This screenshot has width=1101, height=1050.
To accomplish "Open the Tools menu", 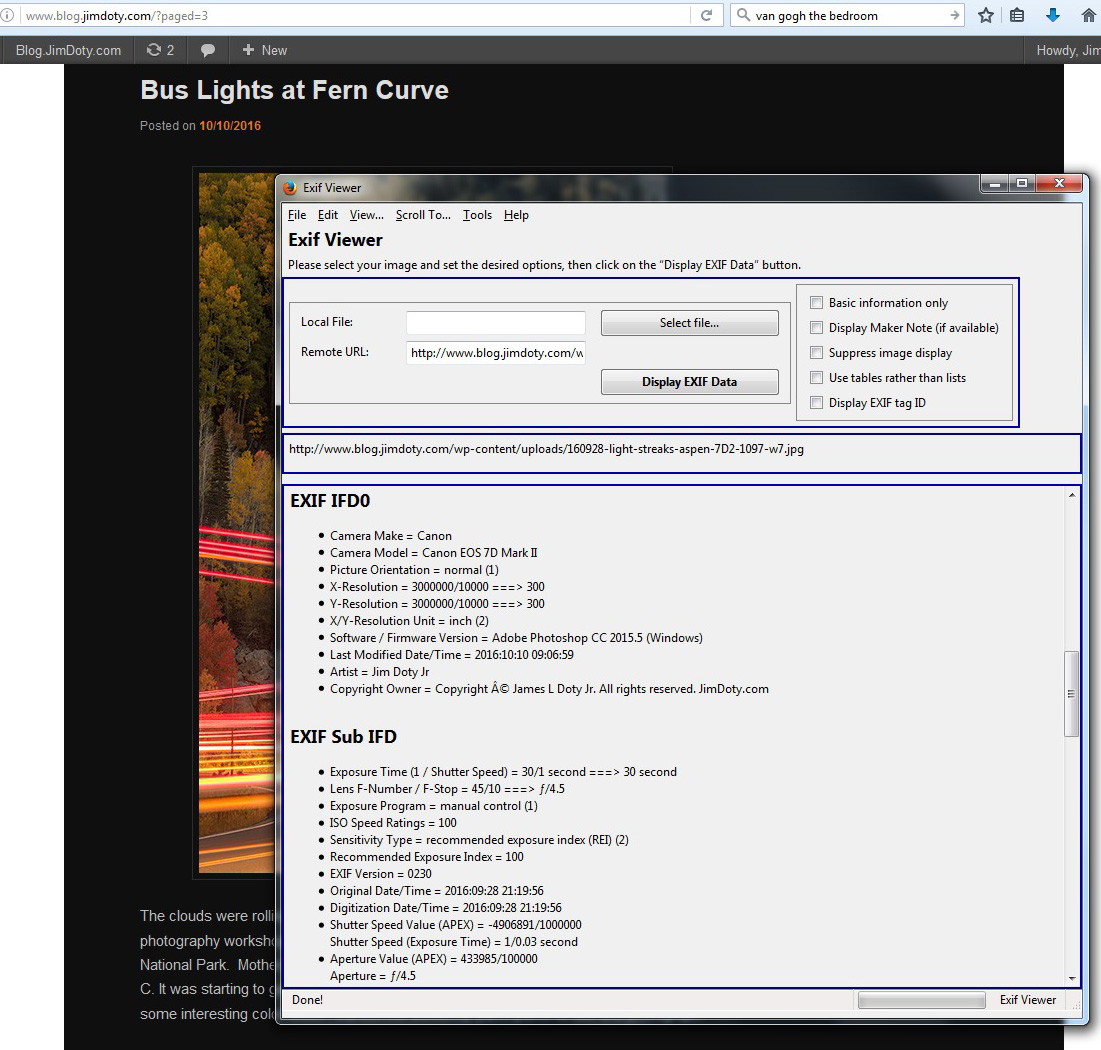I will pyautogui.click(x=477, y=215).
